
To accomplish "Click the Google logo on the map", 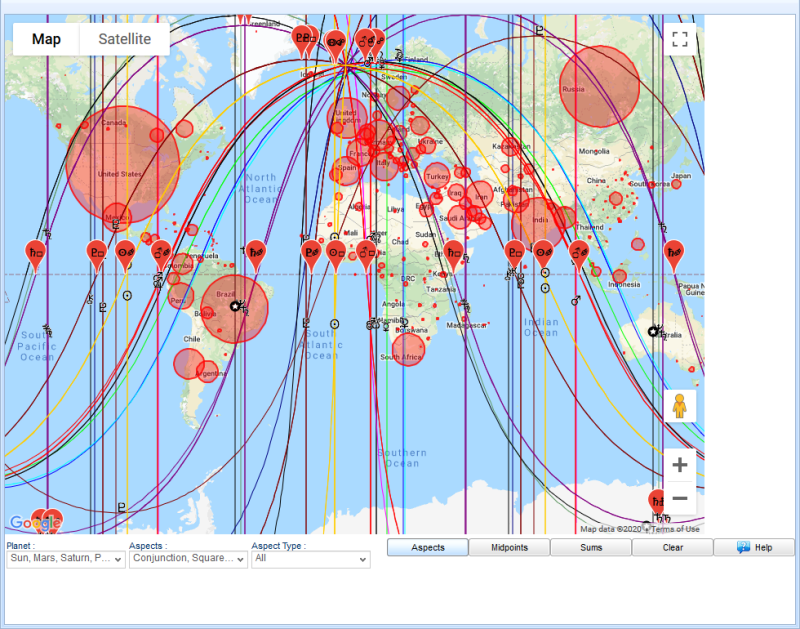I will pyautogui.click(x=35, y=523).
